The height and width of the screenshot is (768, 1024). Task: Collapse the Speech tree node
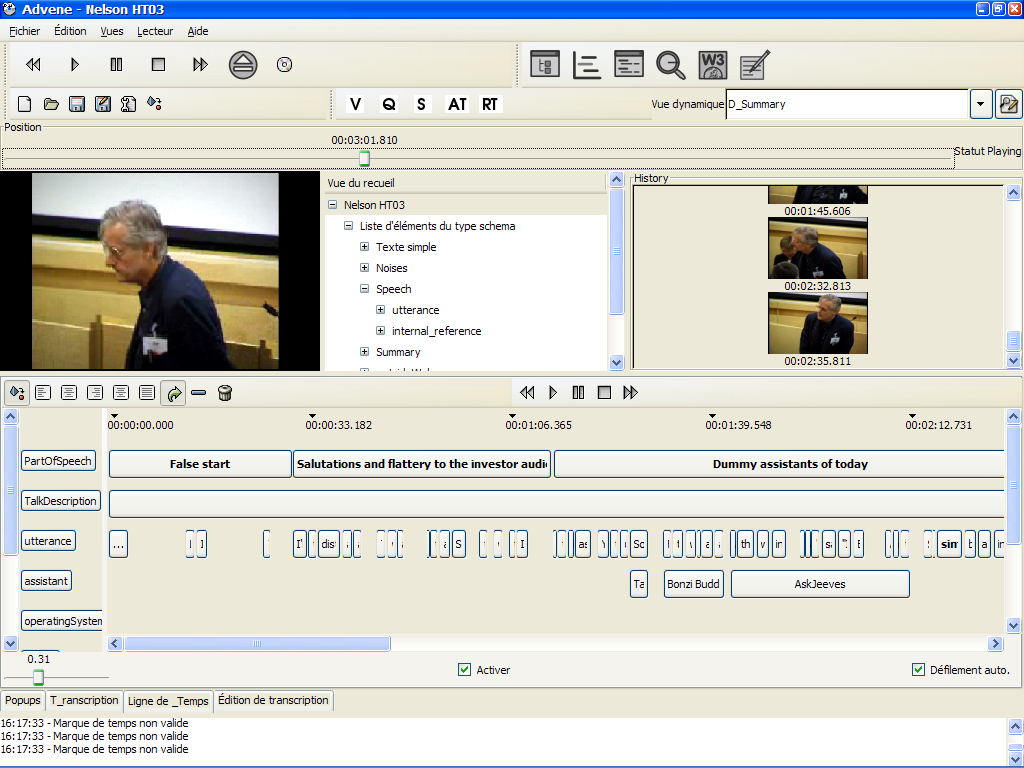pos(365,289)
